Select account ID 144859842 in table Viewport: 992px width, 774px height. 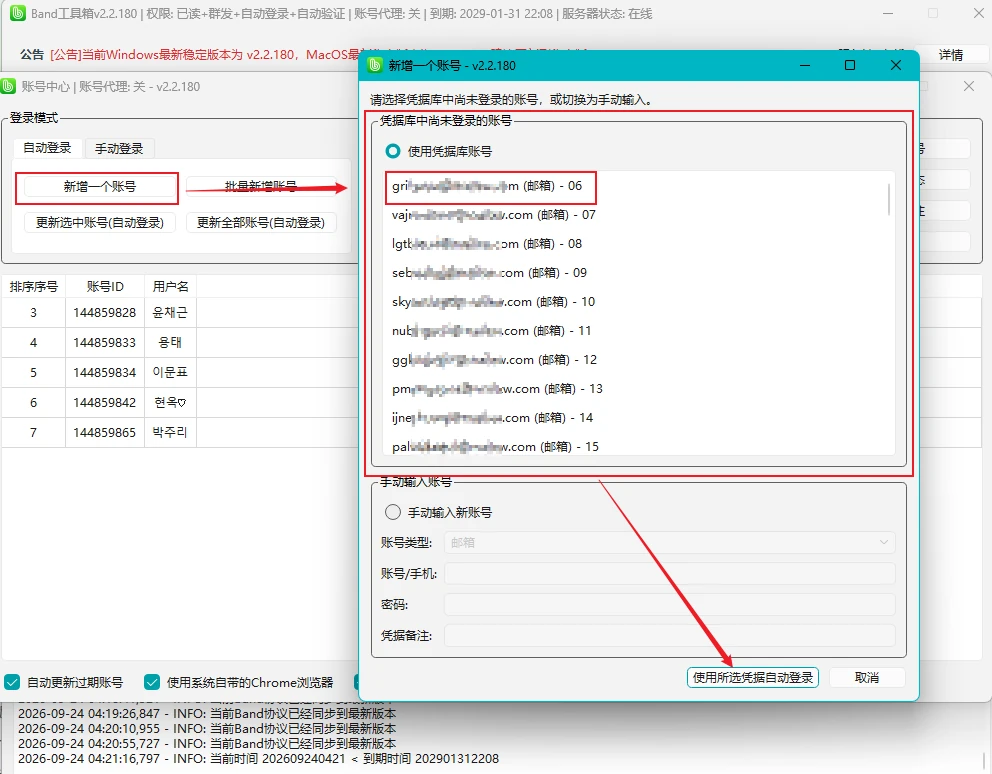[x=104, y=403]
